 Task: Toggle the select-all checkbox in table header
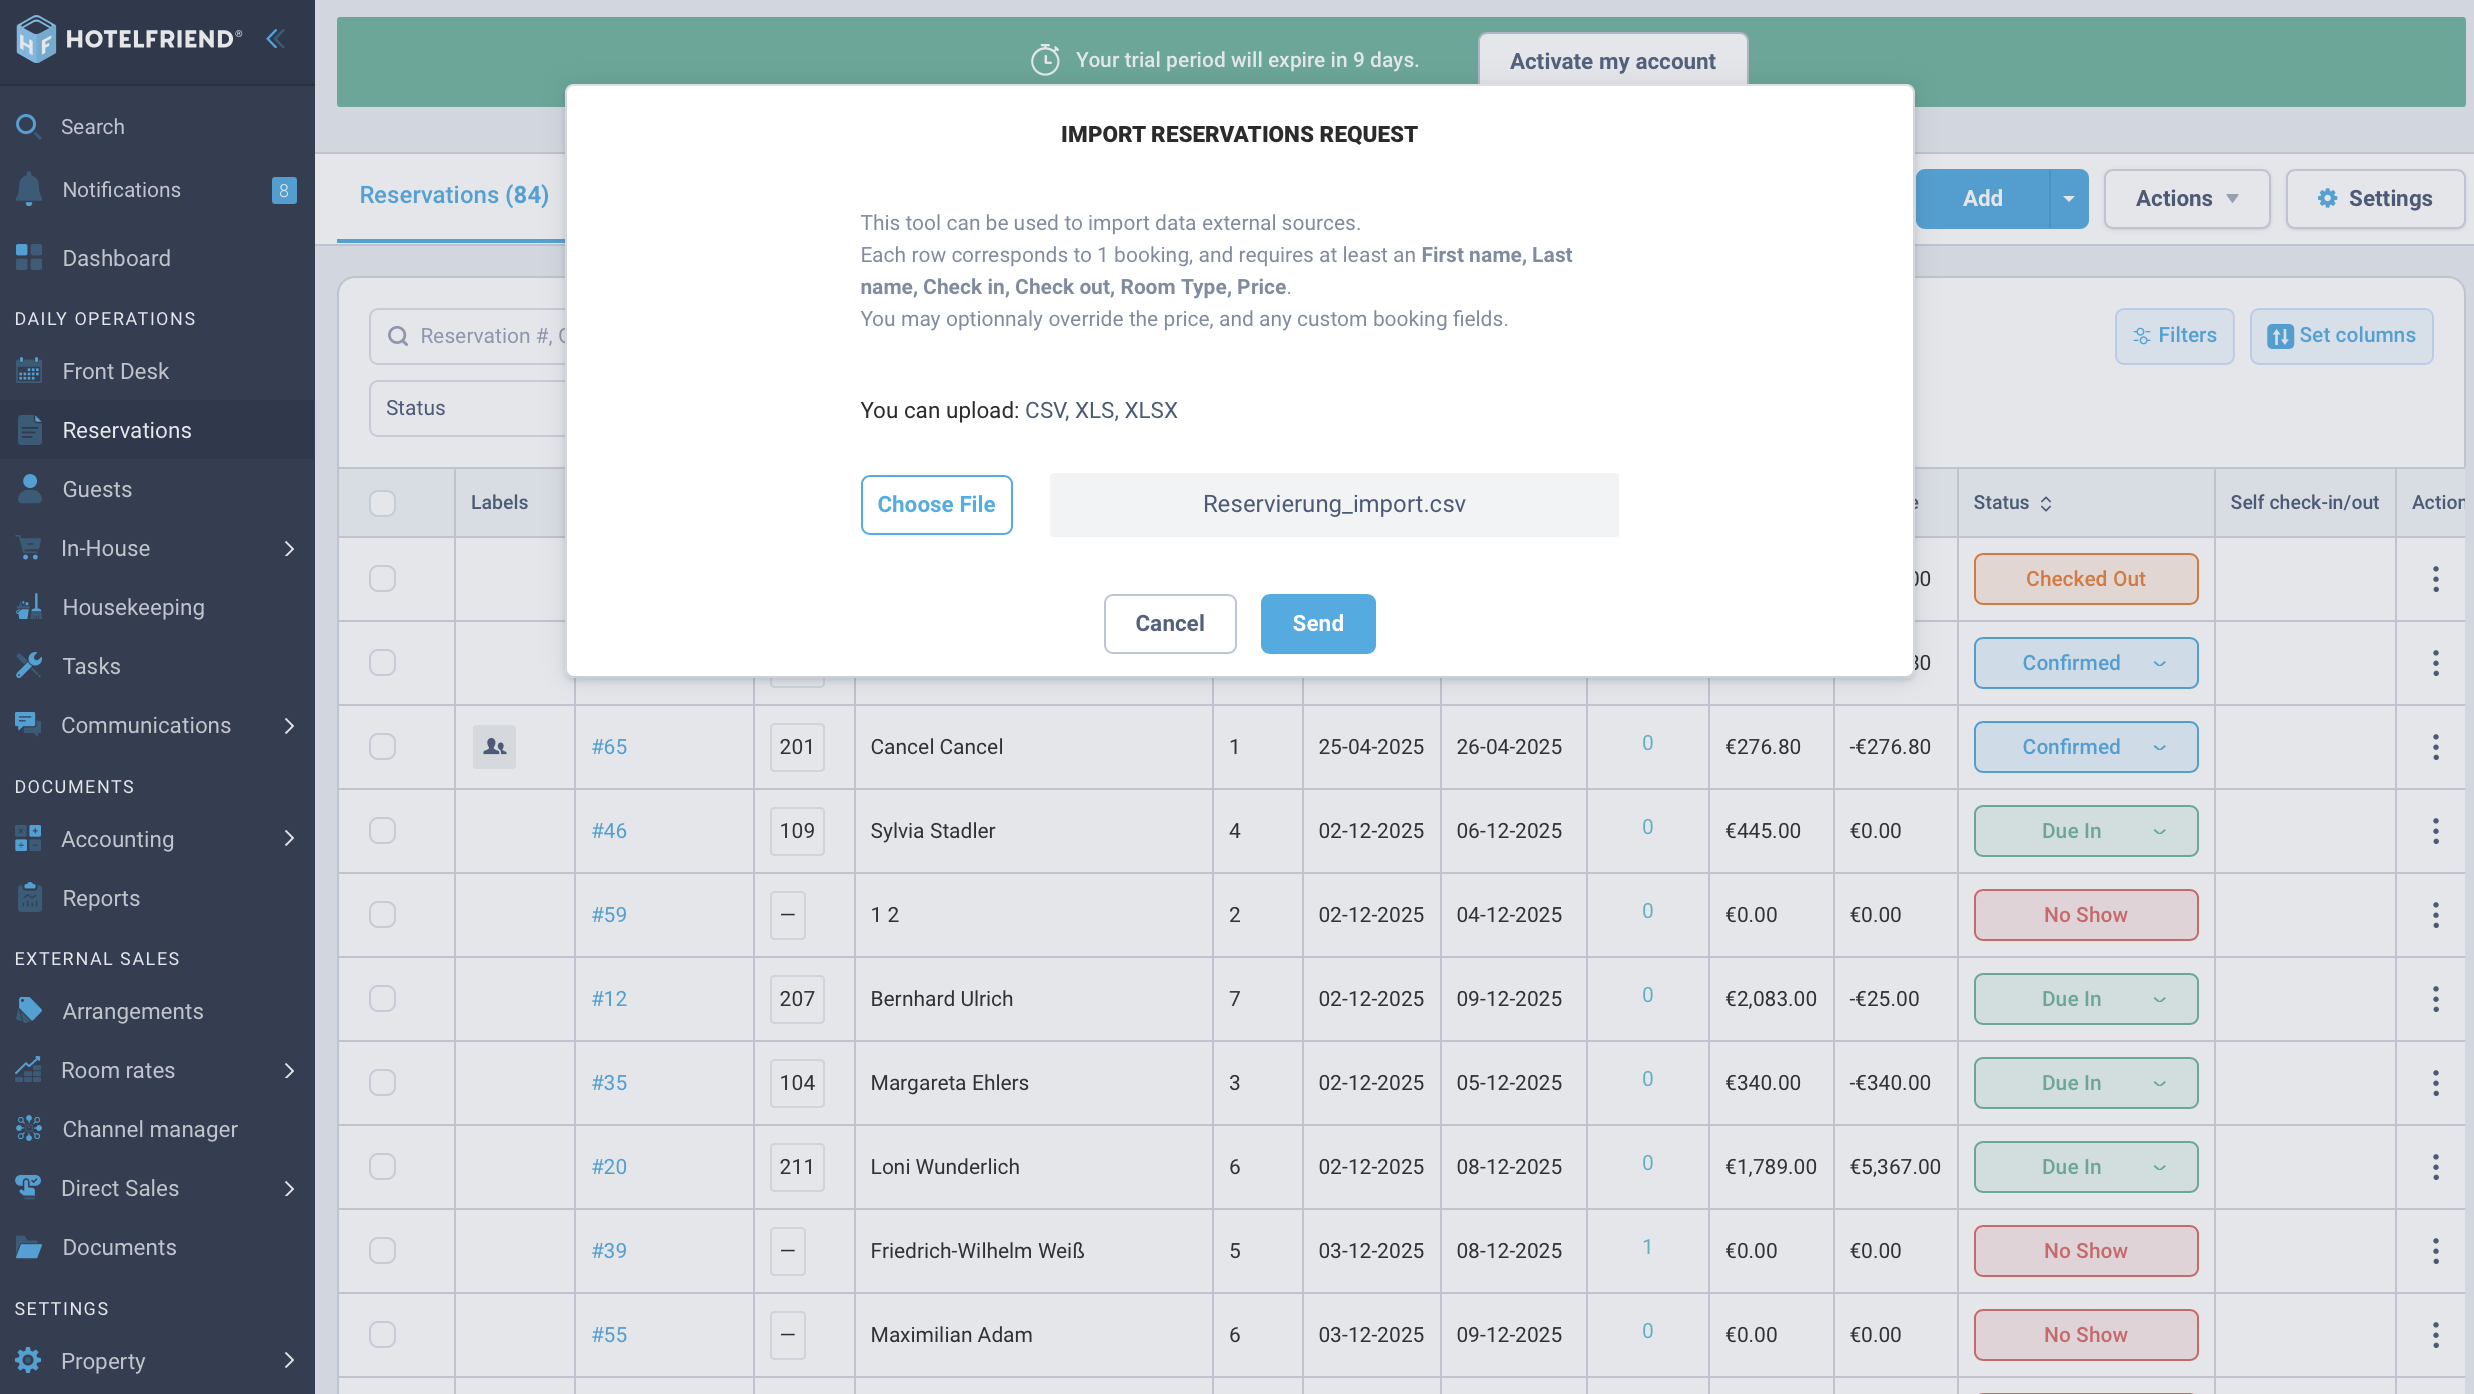[382, 502]
